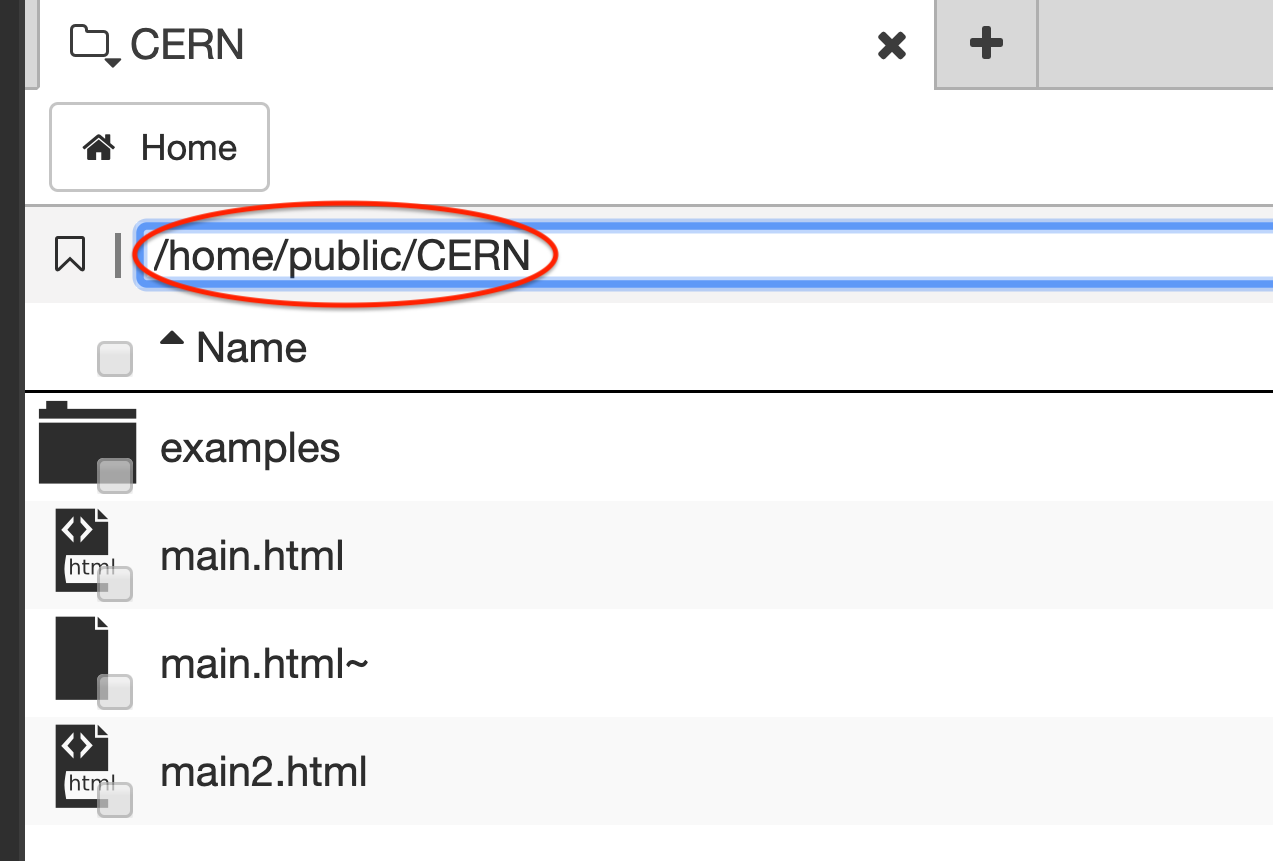
Task: Toggle the sort arrow on the Name column
Action: 172,338
